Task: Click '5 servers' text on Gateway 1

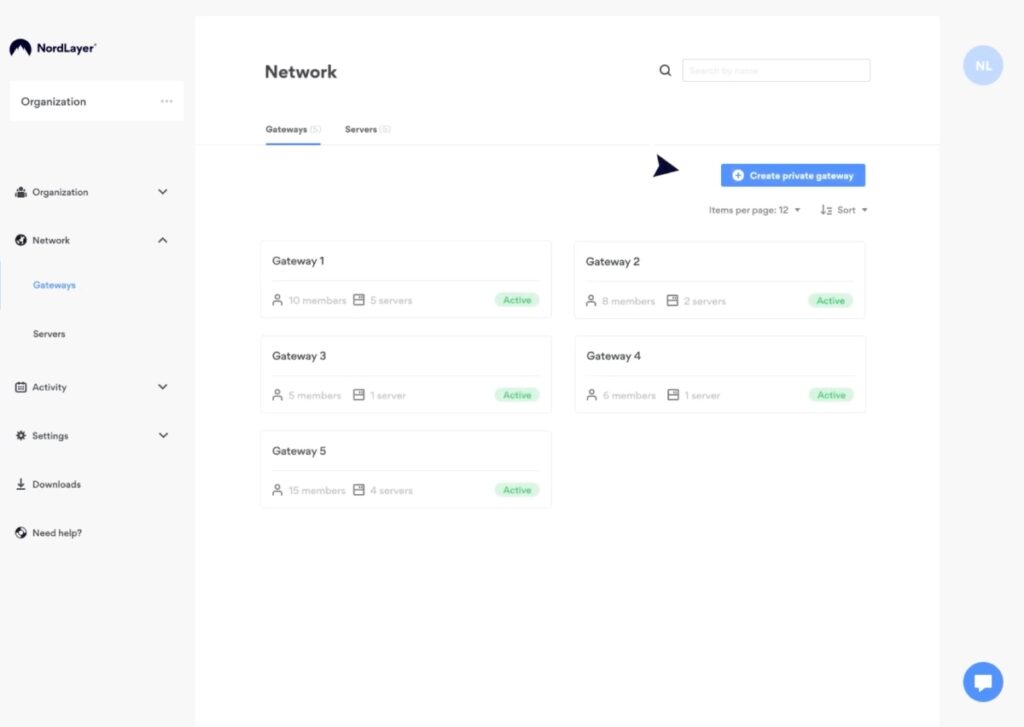Action: (x=391, y=300)
